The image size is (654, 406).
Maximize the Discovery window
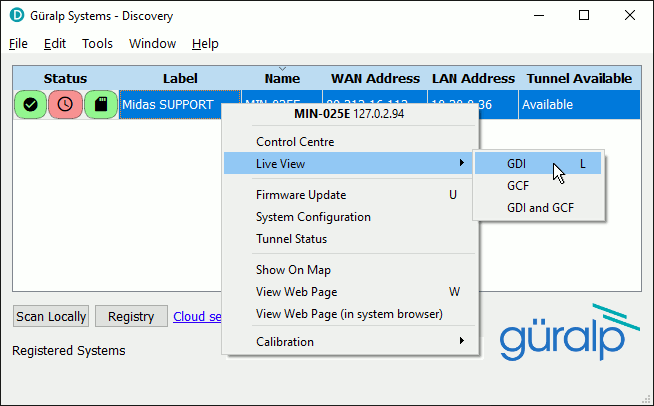point(584,15)
